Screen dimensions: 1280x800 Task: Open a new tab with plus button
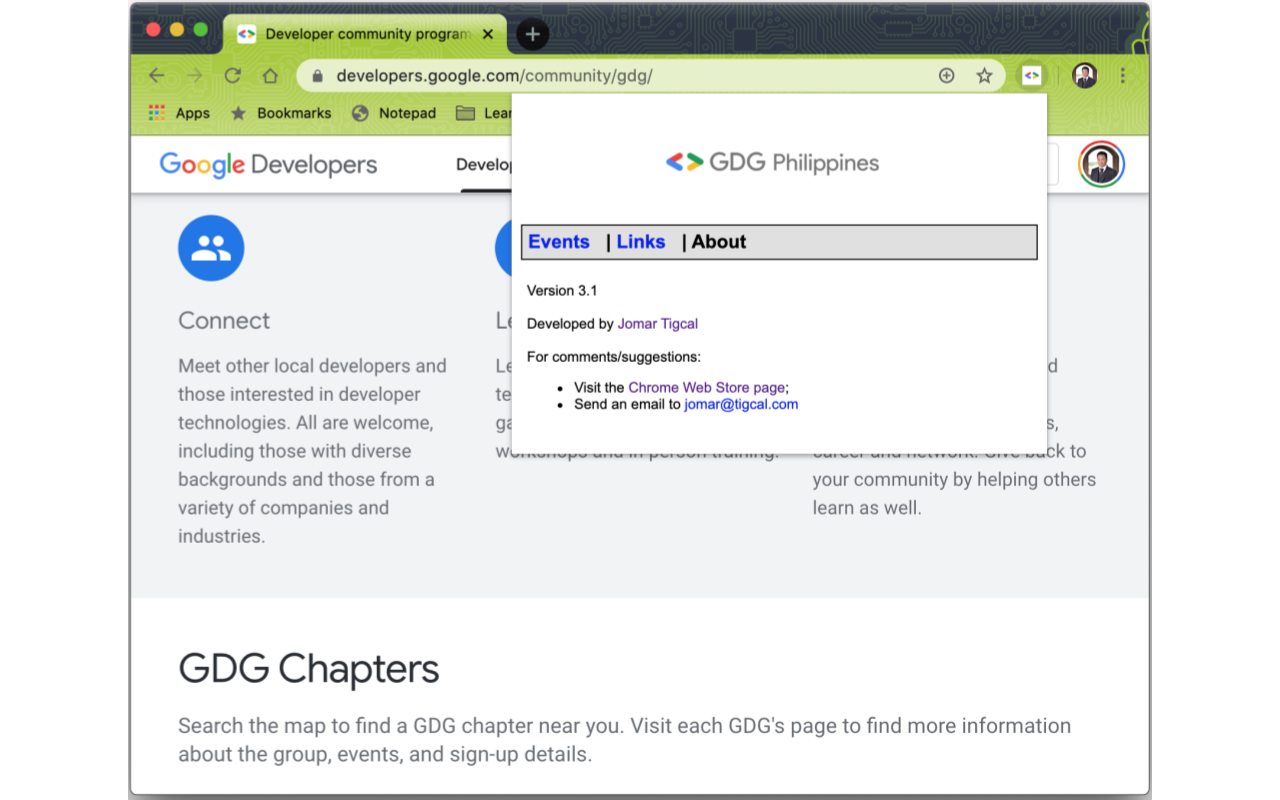point(532,35)
